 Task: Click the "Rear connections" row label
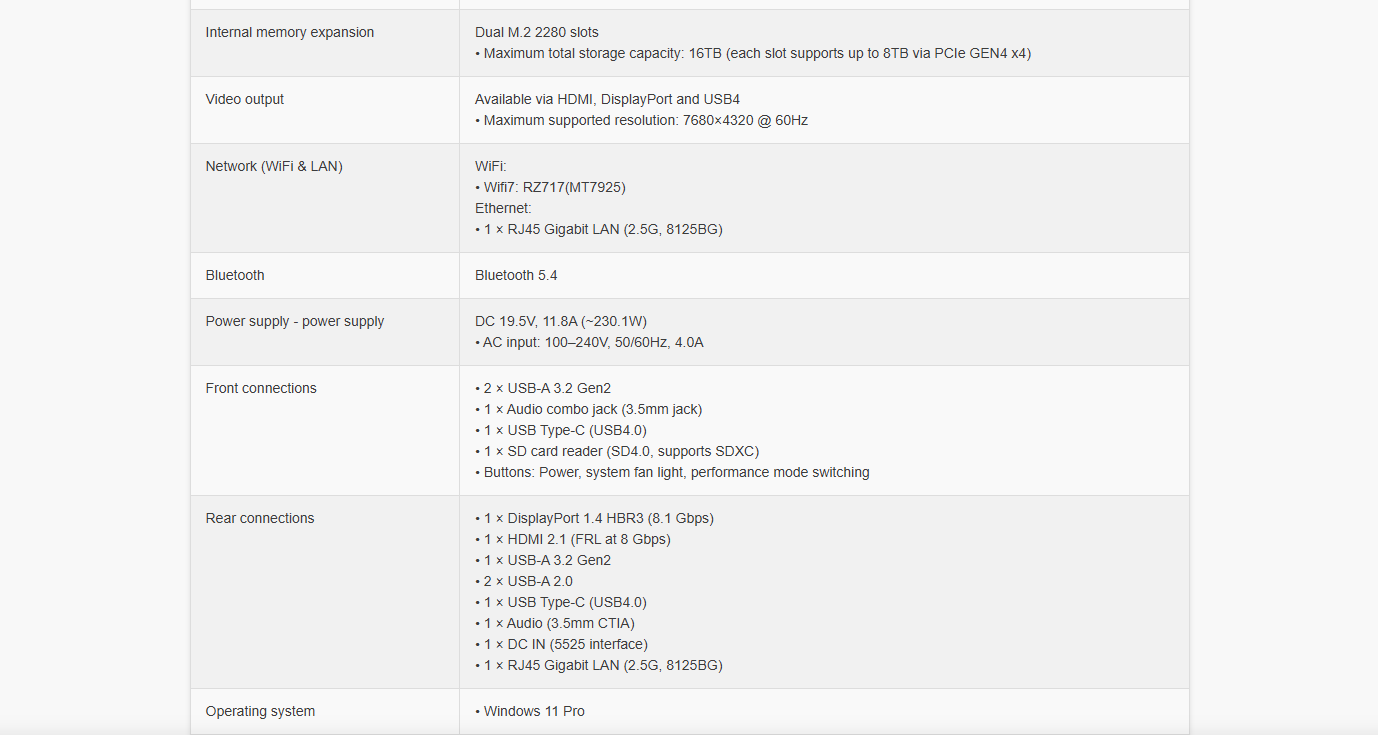click(259, 518)
